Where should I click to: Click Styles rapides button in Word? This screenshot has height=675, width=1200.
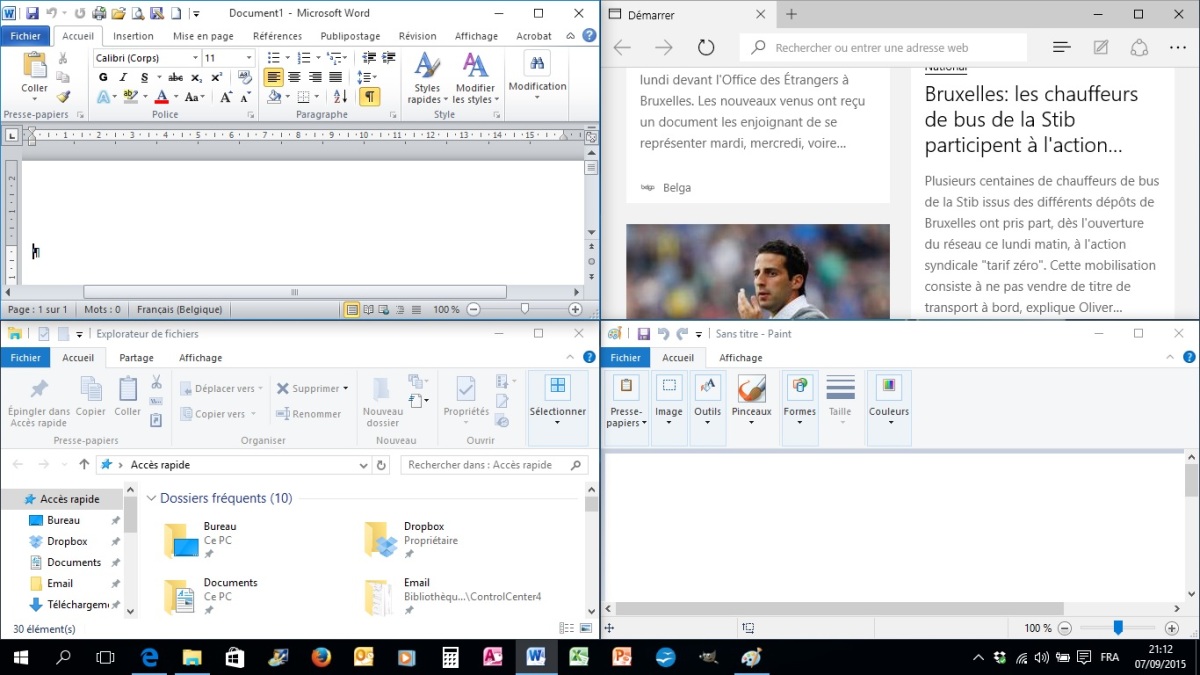[x=427, y=78]
